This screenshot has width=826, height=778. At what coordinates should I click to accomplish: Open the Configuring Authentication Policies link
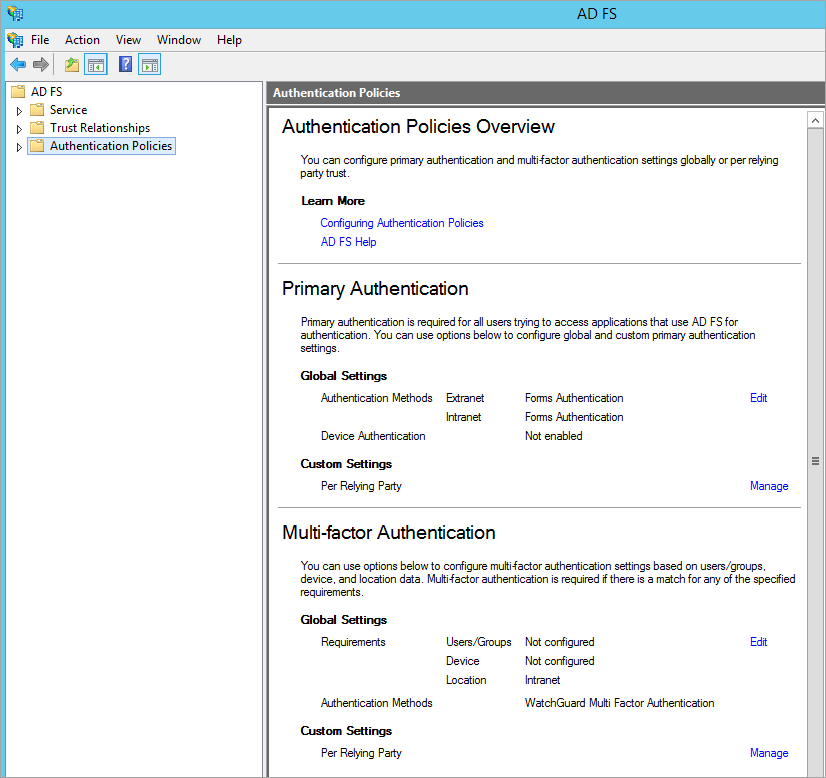pos(401,223)
